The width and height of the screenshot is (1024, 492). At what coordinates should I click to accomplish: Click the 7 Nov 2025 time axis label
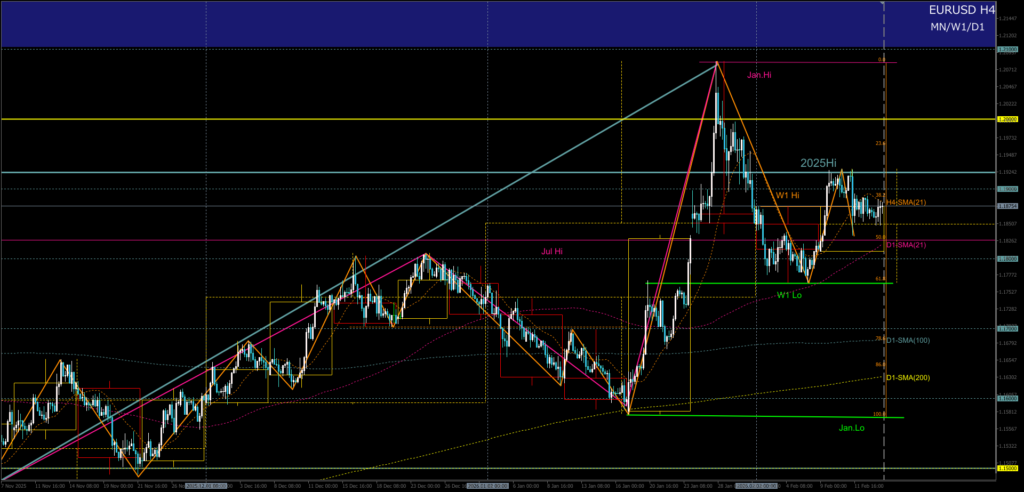14,485
